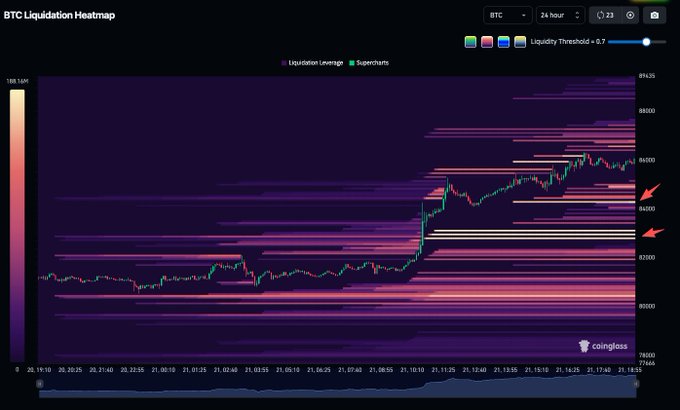This screenshot has width=680, height=410.
Task: Select the yellow-blue color theme swatch
Action: 520,42
